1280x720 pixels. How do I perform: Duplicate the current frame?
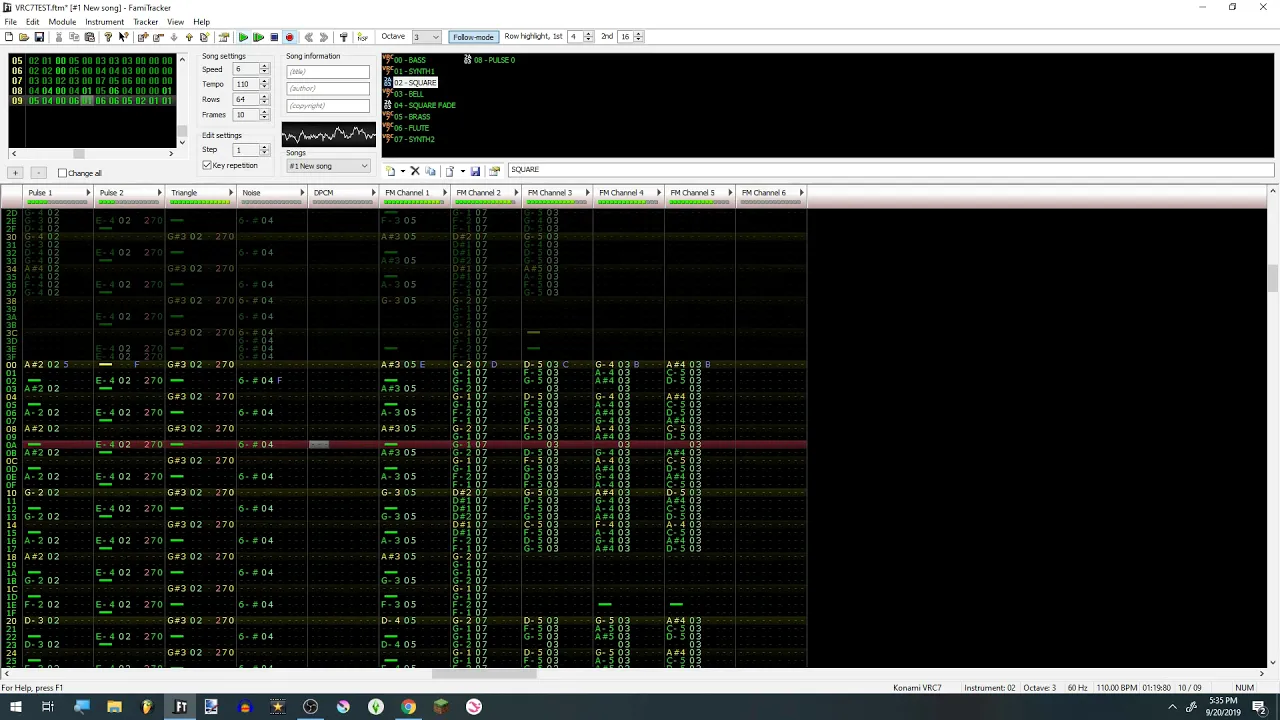204,37
